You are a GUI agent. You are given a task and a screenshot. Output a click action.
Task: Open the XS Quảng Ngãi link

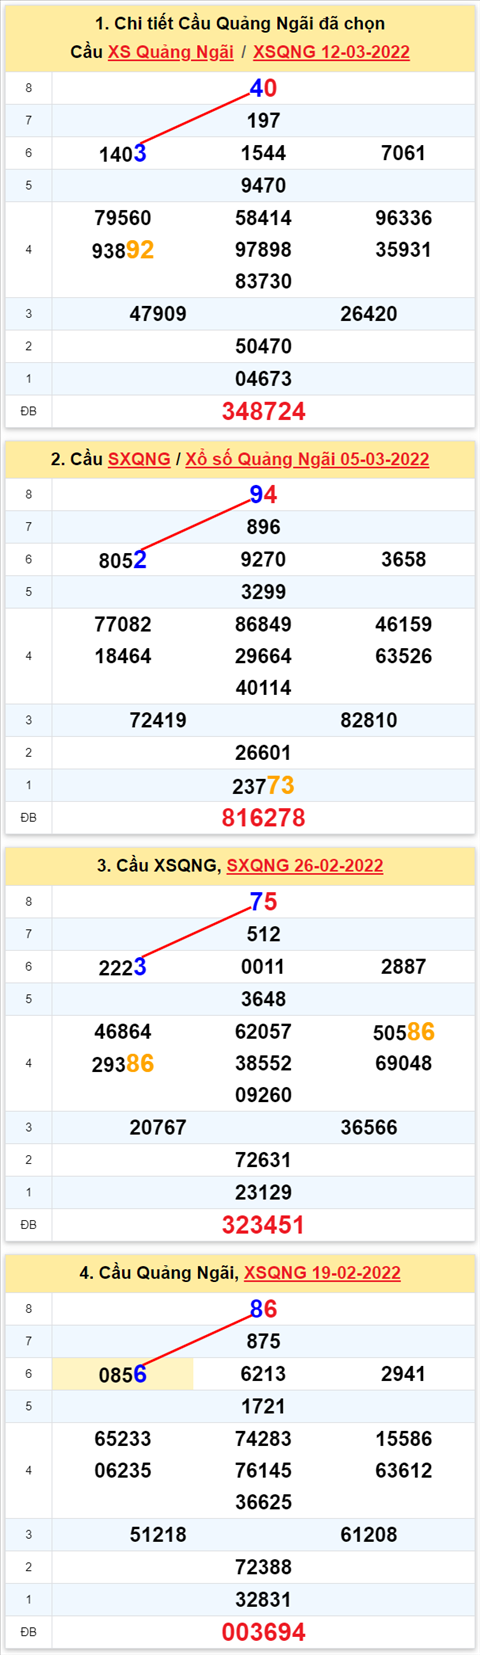(171, 52)
